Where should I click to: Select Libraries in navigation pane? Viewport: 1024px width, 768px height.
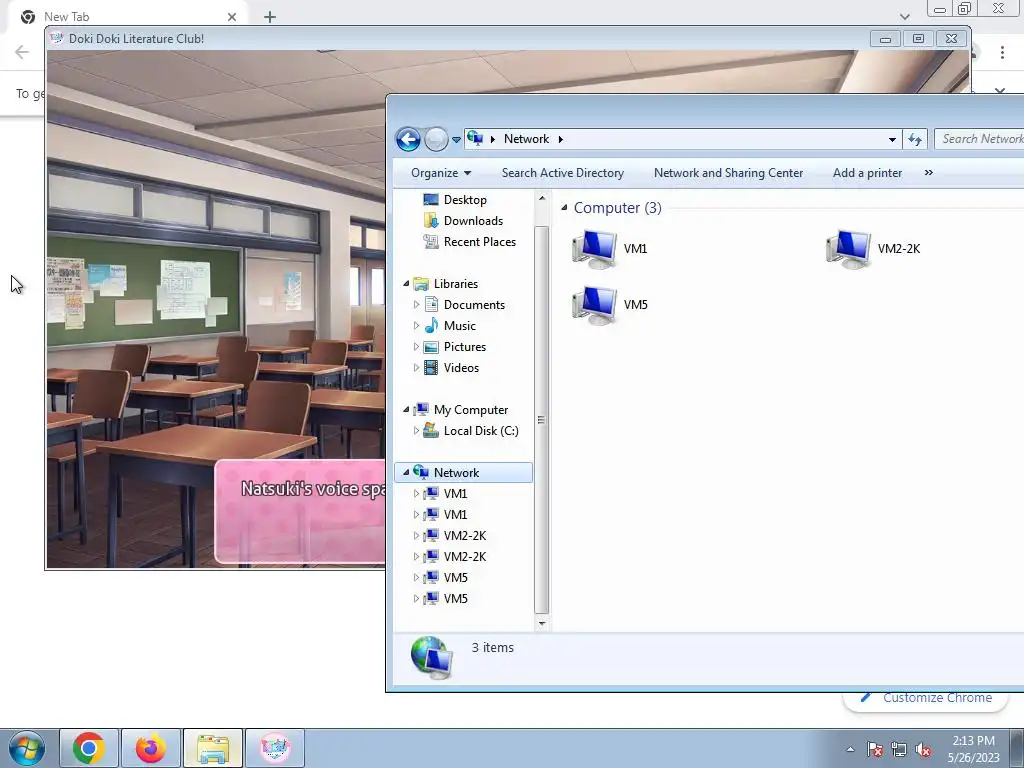455,284
